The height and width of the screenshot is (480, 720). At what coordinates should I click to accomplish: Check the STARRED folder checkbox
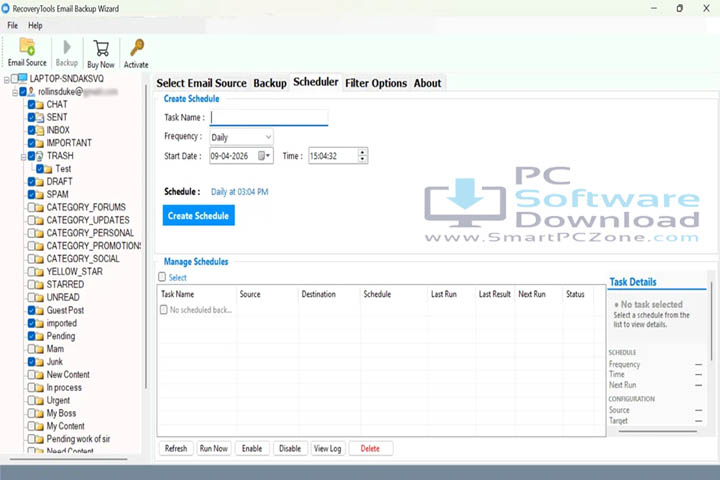(31, 284)
